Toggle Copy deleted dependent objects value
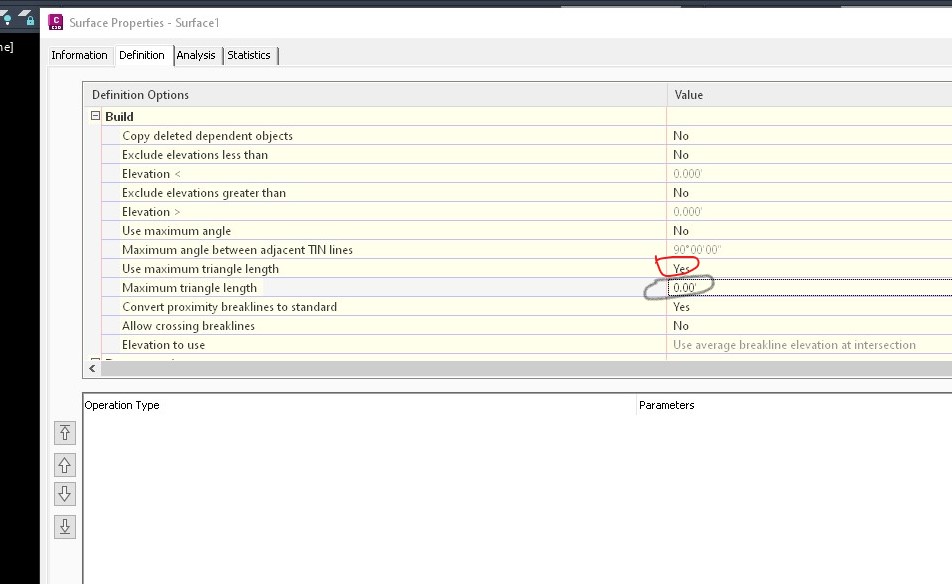Viewport: 952px width, 584px height. tap(700, 135)
